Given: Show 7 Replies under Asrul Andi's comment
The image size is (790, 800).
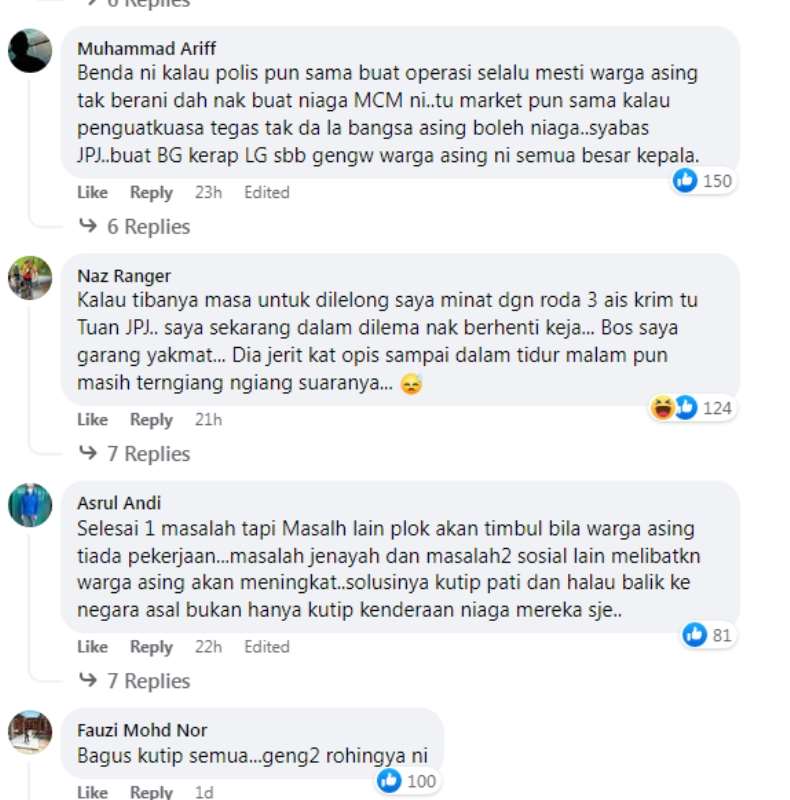Looking at the screenshot, I should (148, 681).
